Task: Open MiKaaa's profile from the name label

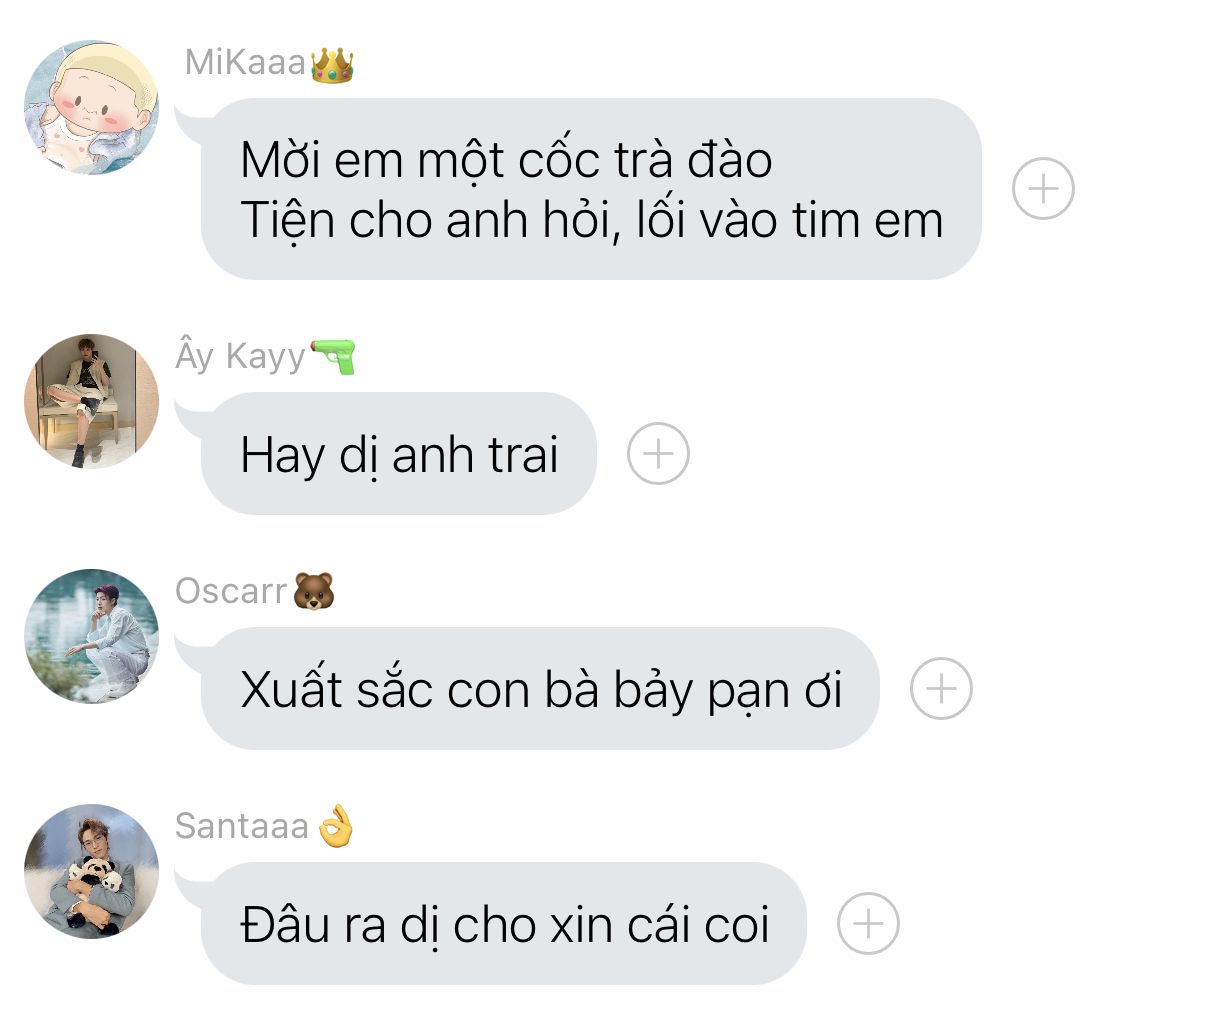Action: (x=245, y=63)
